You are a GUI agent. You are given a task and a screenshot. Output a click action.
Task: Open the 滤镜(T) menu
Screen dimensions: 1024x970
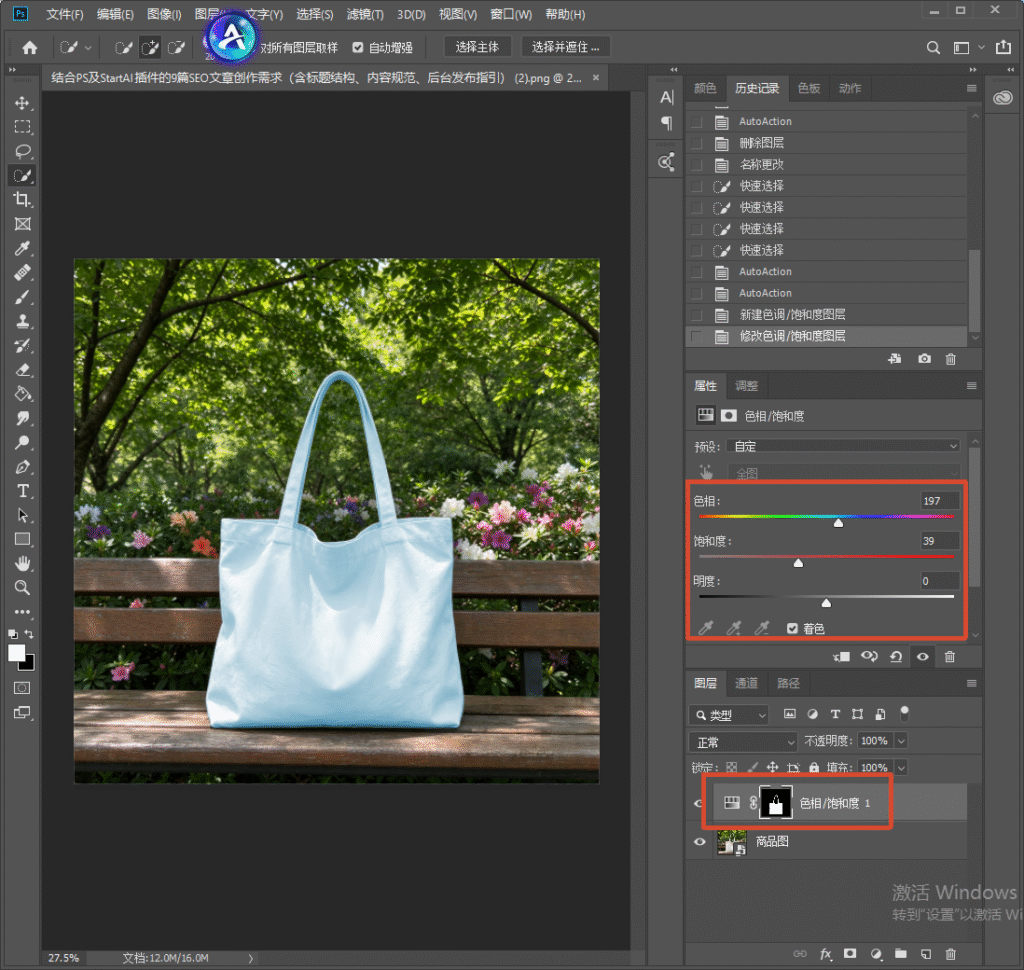[x=365, y=14]
